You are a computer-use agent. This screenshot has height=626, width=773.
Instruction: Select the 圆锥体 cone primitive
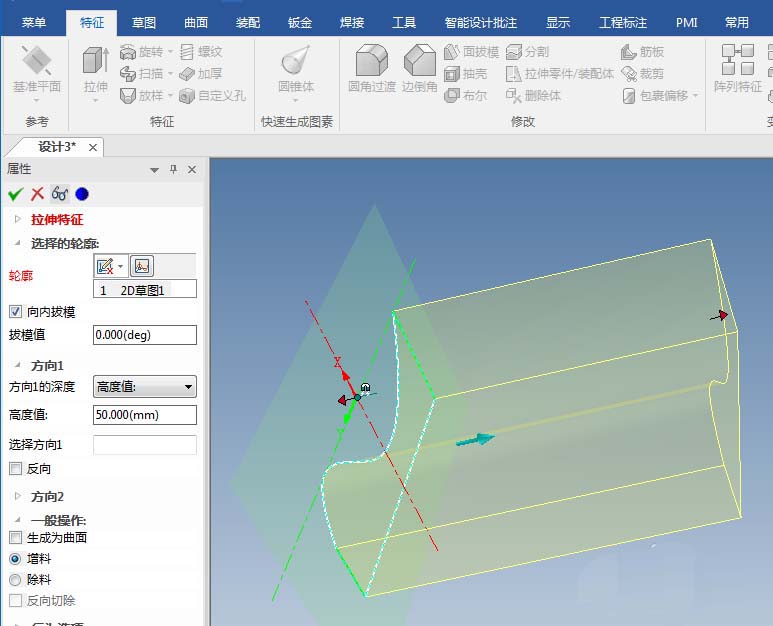pos(296,68)
